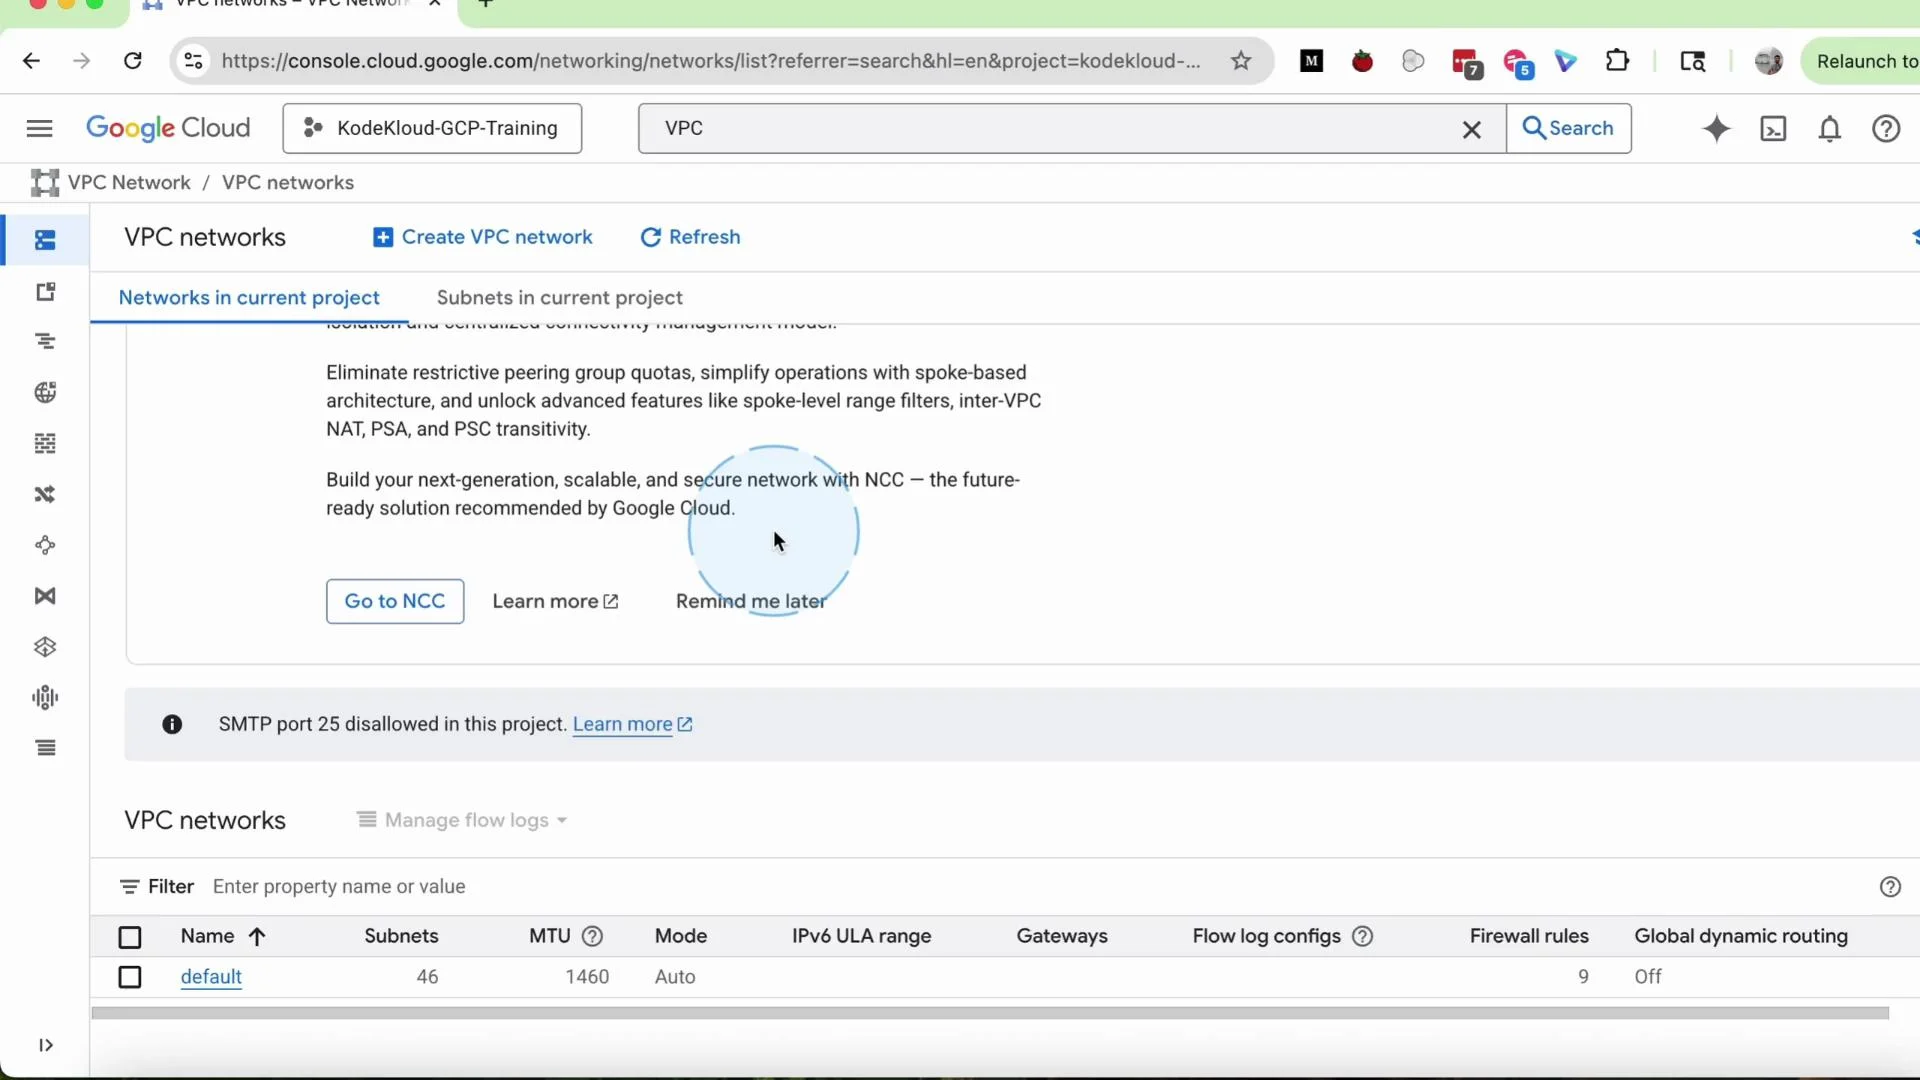The width and height of the screenshot is (1920, 1080).
Task: View site information icon in address bar
Action: 194,61
